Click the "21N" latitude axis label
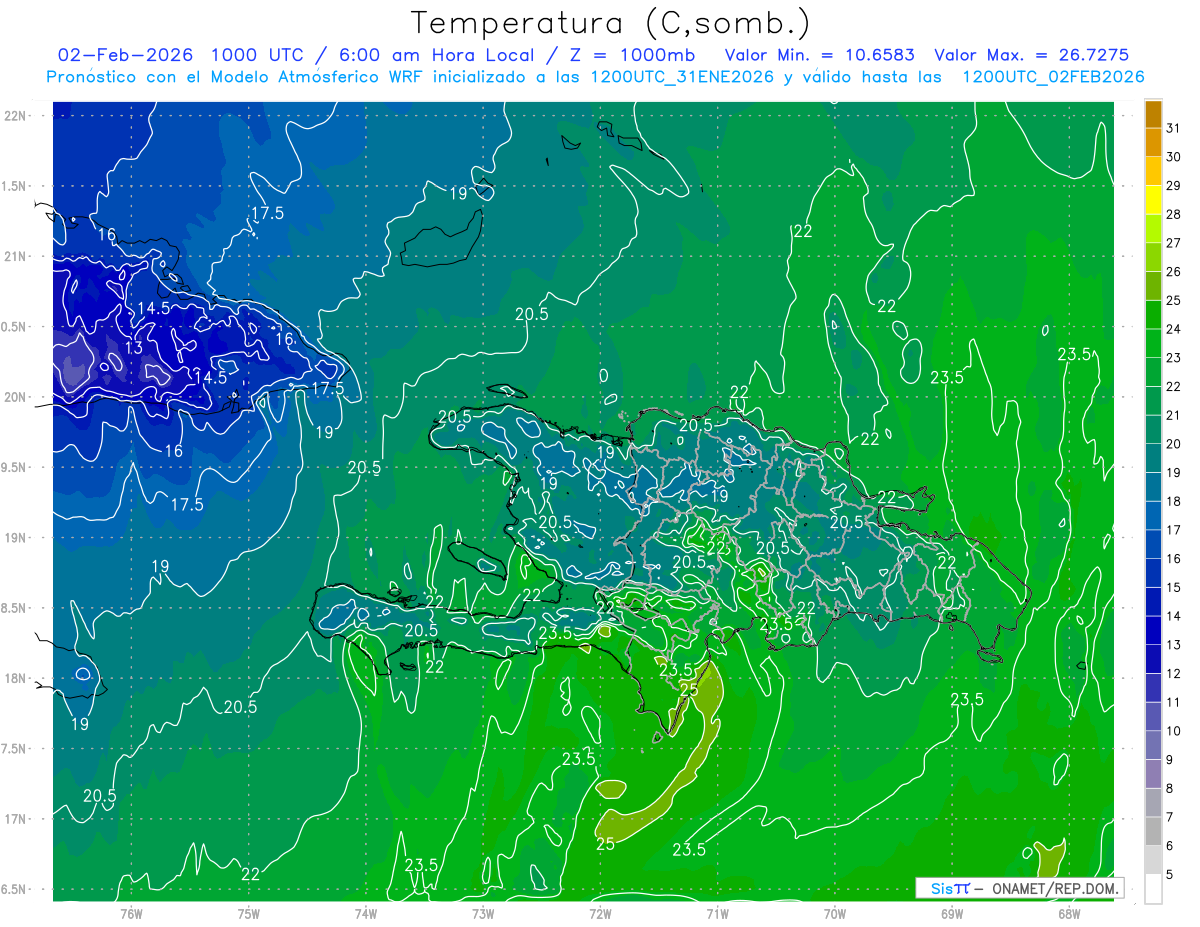The height and width of the screenshot is (927, 1200). [x=14, y=256]
